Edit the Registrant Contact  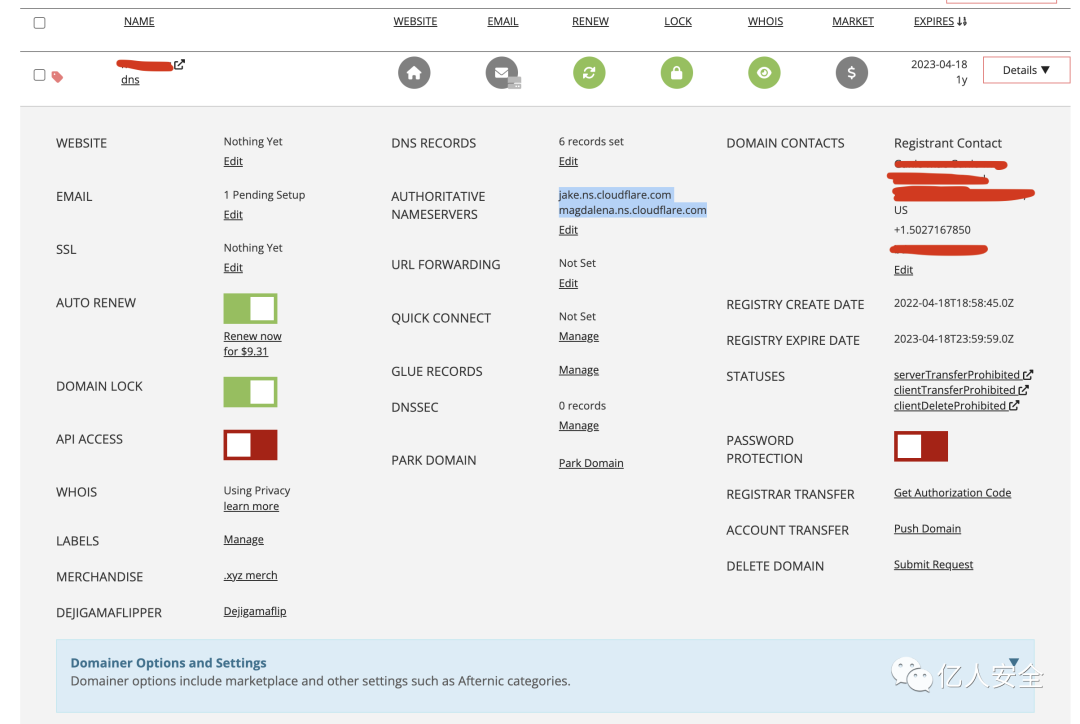[x=903, y=270]
